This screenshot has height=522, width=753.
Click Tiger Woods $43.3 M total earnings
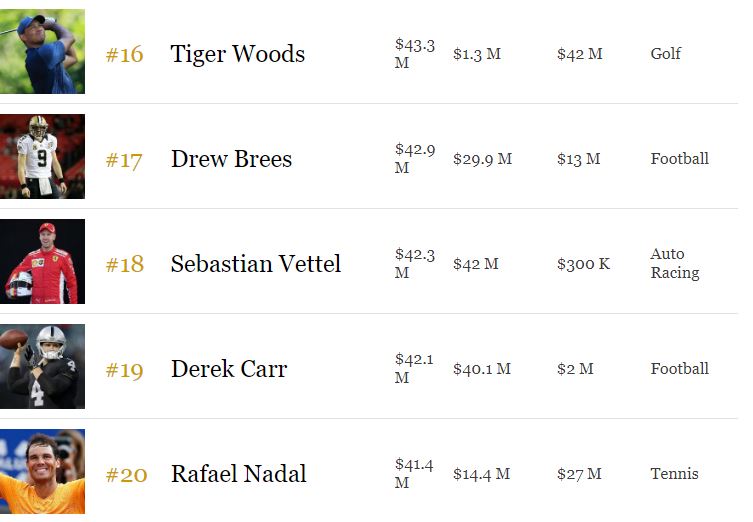[x=414, y=53]
